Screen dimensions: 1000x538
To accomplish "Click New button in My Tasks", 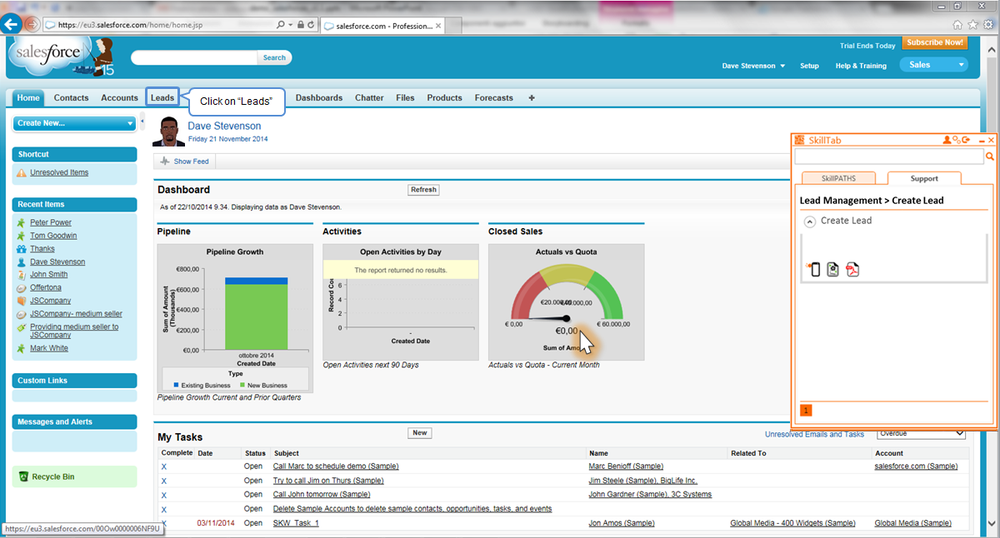I will [420, 433].
